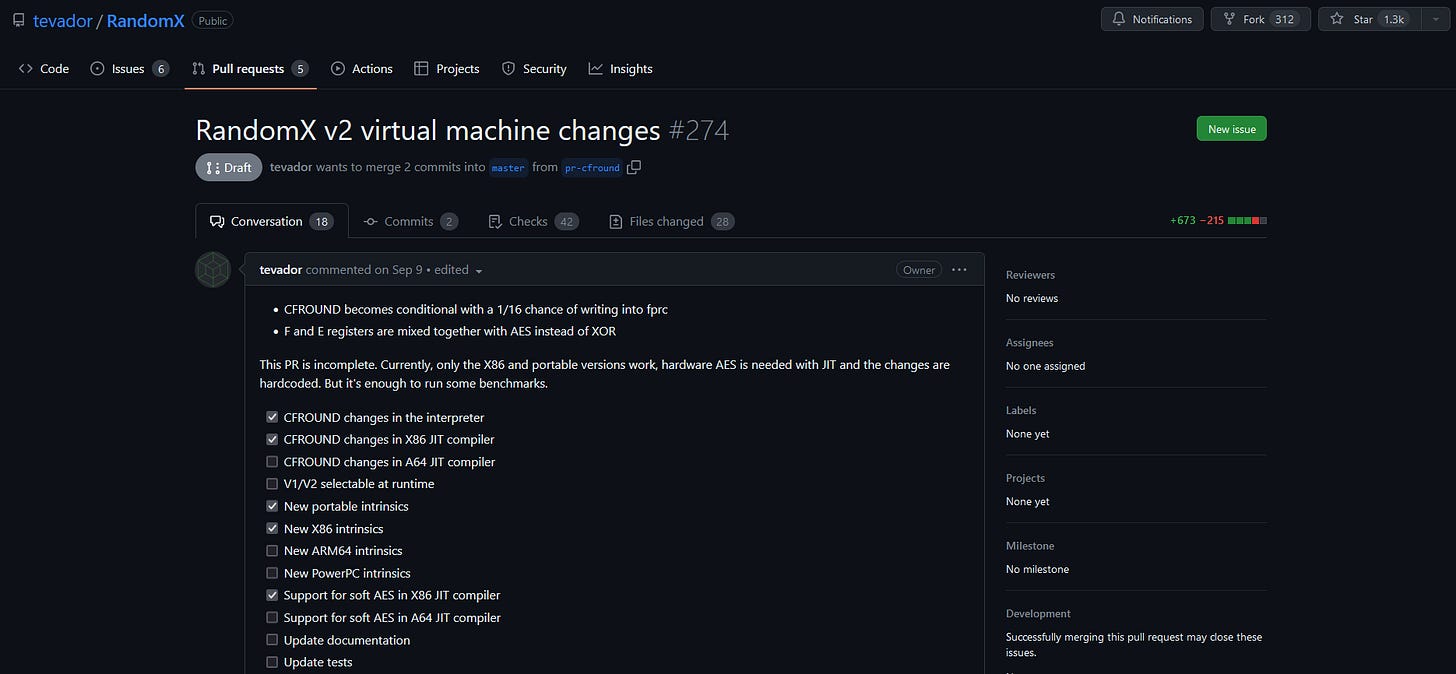The width and height of the screenshot is (1456, 674).
Task: Click the Assignees sidebar heading
Action: point(1029,343)
